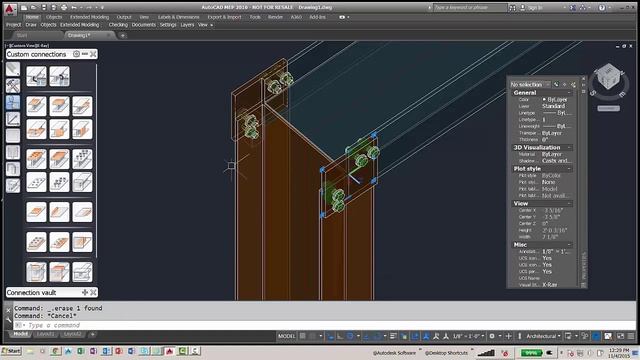Click the Plot printer icon in quick access toolbar
This screenshot has height=360, width=640.
[x=64, y=7]
